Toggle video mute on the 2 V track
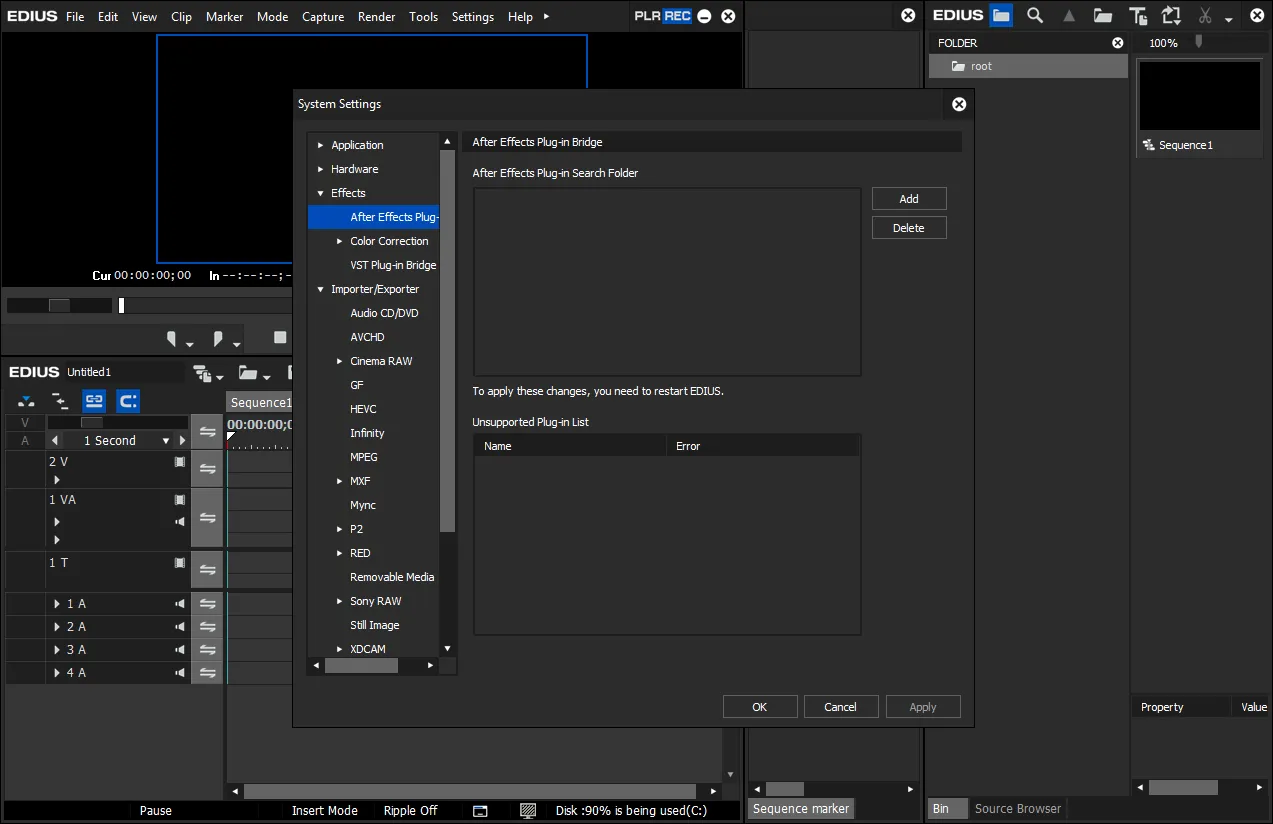This screenshot has width=1273, height=824. tap(180, 462)
